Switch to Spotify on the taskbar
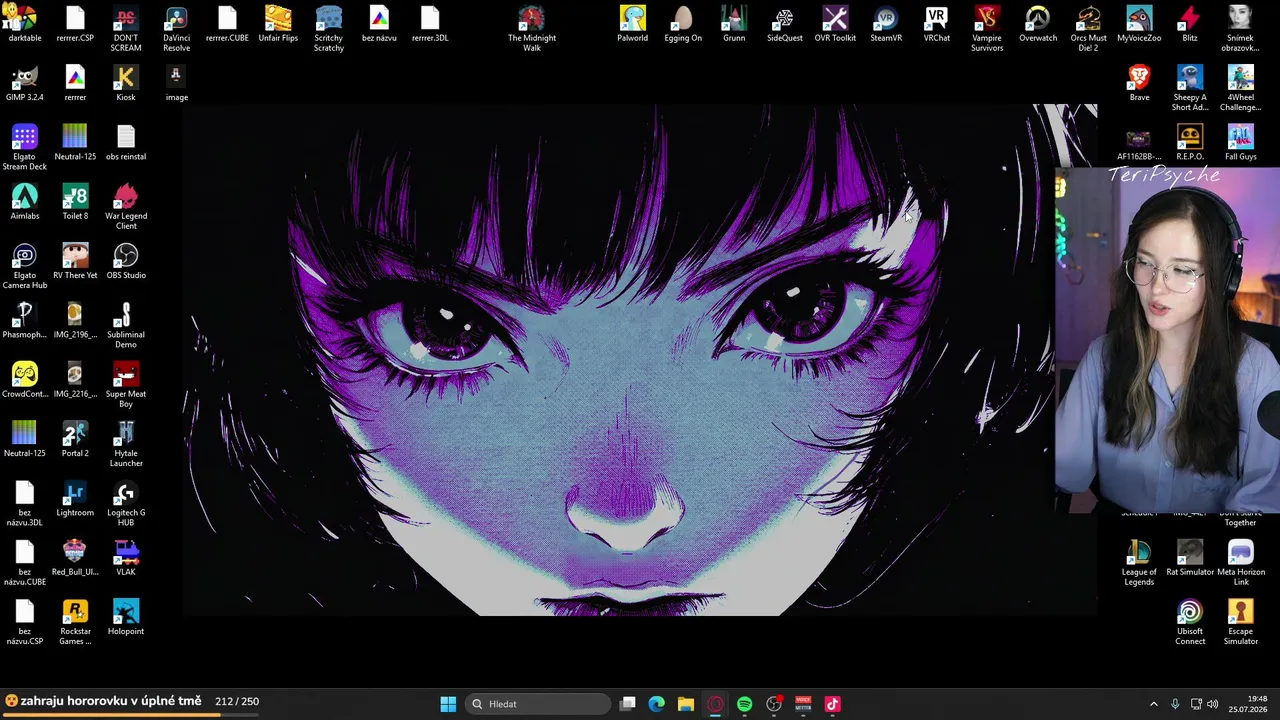This screenshot has width=1280, height=720. click(744, 704)
